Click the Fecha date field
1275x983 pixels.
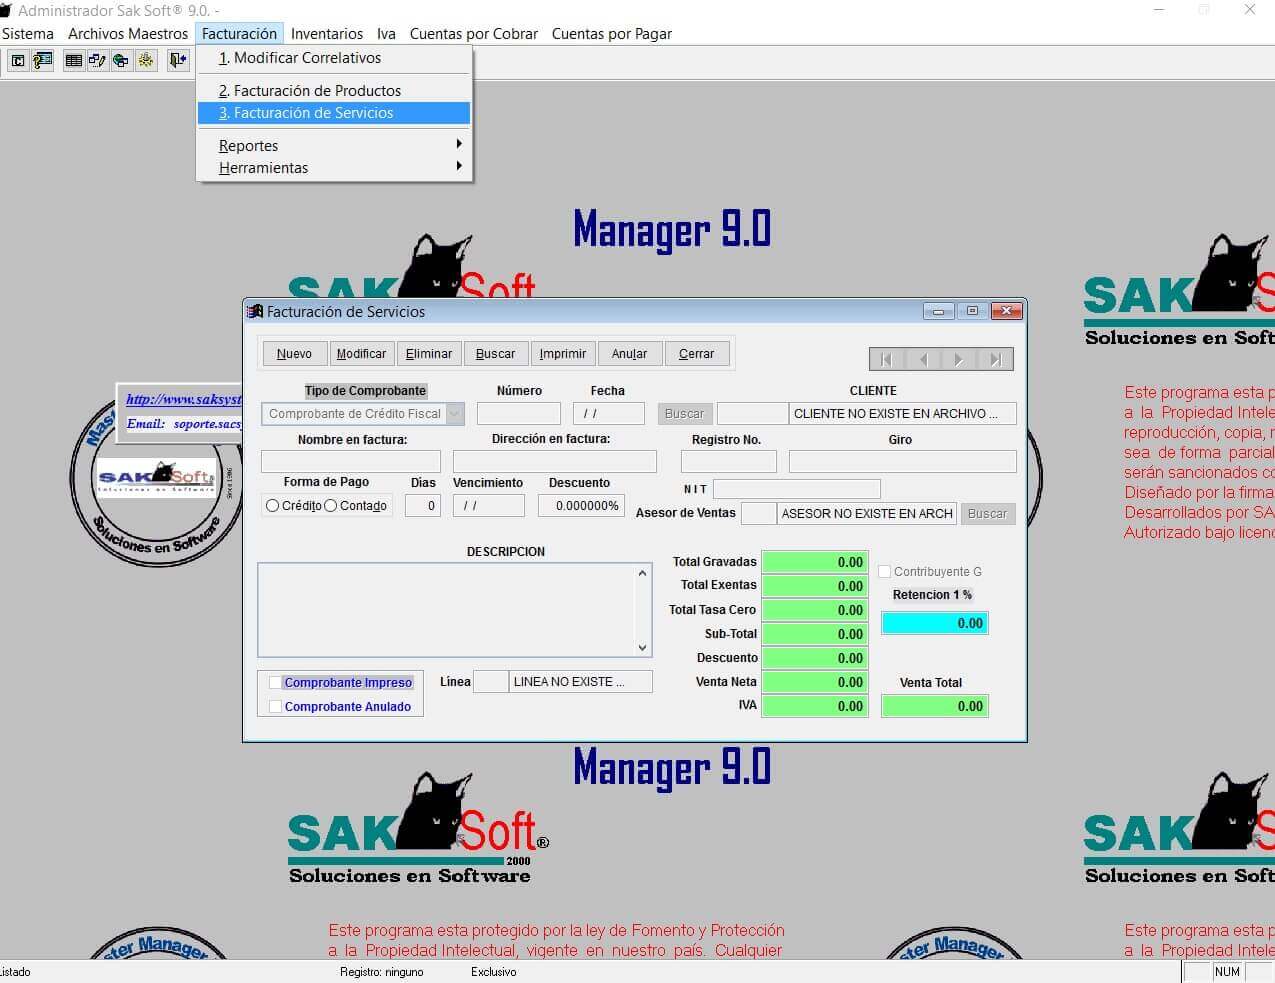[609, 413]
